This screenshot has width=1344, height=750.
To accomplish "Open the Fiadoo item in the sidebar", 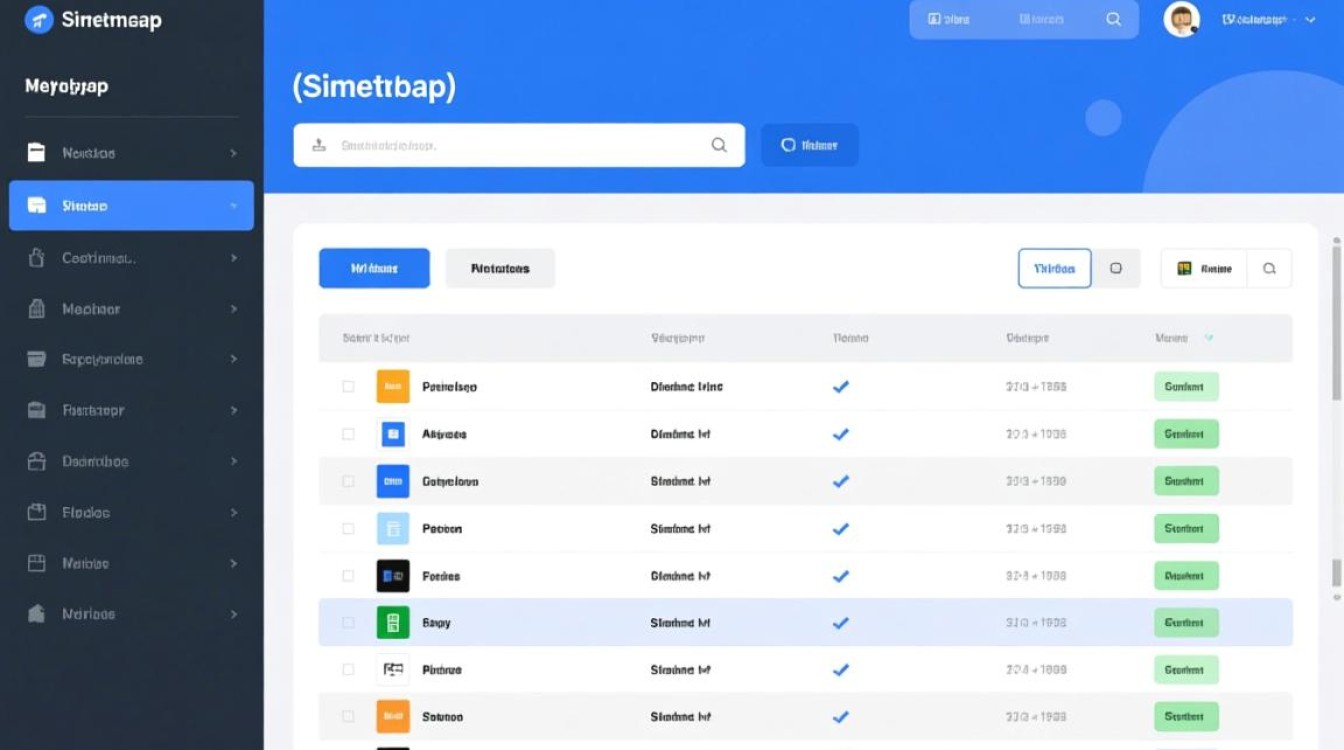I will click(86, 512).
